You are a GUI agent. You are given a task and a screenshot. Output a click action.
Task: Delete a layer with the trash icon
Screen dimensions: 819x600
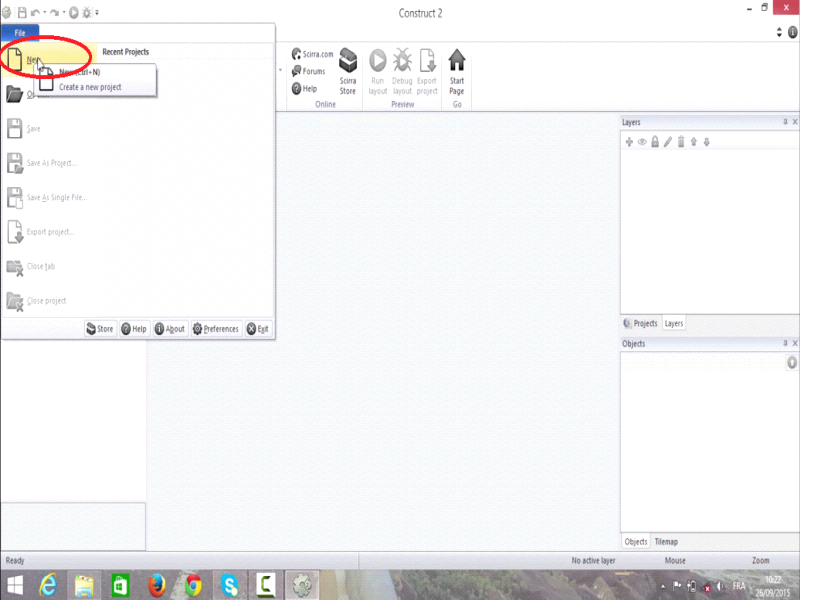(x=682, y=141)
